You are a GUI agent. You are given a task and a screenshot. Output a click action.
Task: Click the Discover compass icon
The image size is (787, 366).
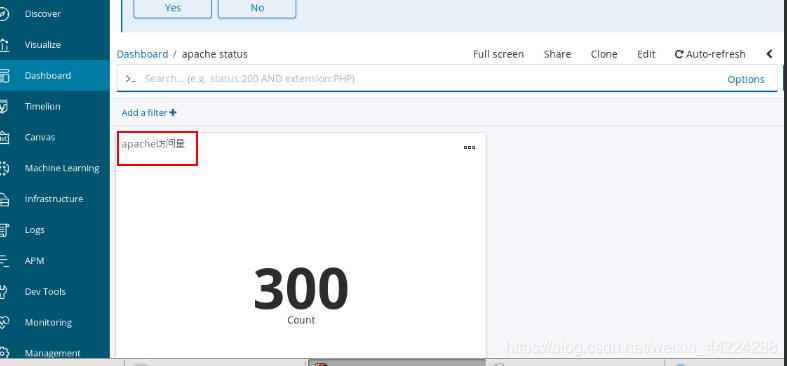[x=4, y=14]
